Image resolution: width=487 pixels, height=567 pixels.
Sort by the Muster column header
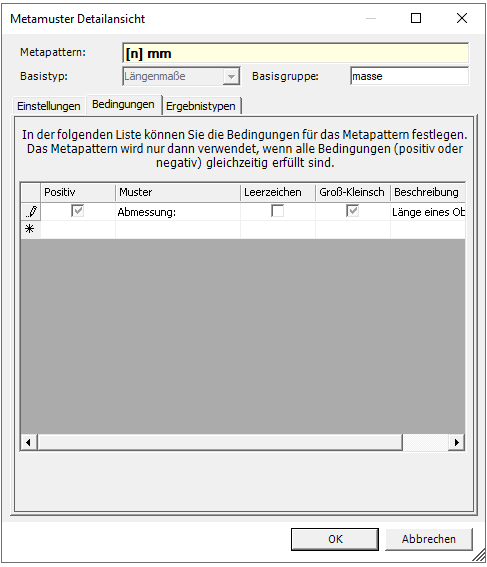[x=178, y=192]
